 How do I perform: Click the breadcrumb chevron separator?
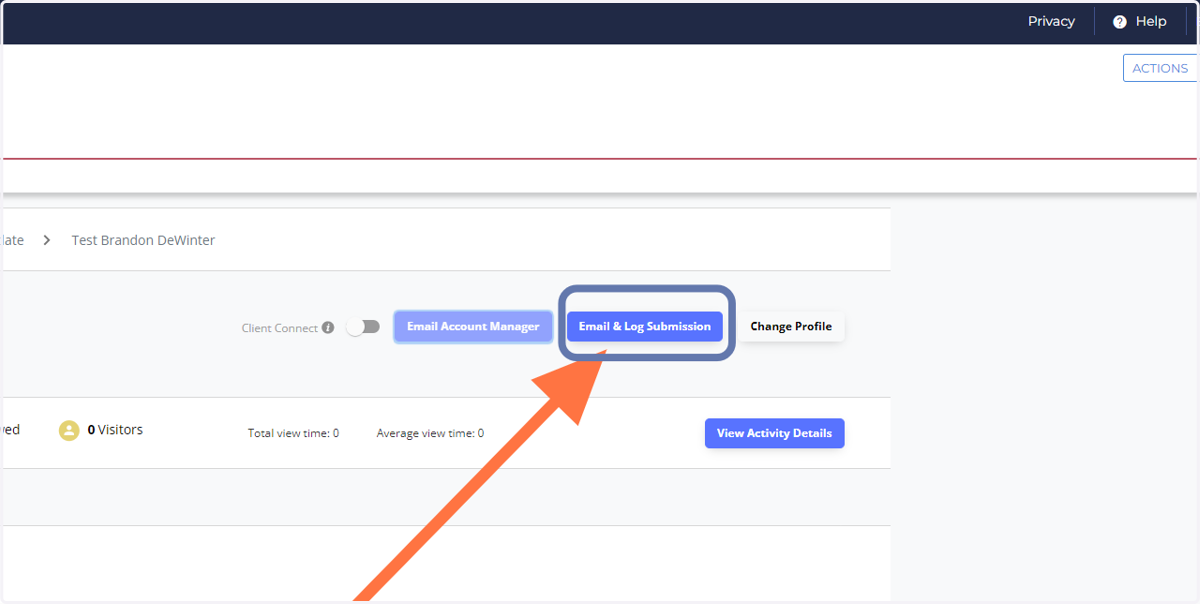click(x=47, y=241)
